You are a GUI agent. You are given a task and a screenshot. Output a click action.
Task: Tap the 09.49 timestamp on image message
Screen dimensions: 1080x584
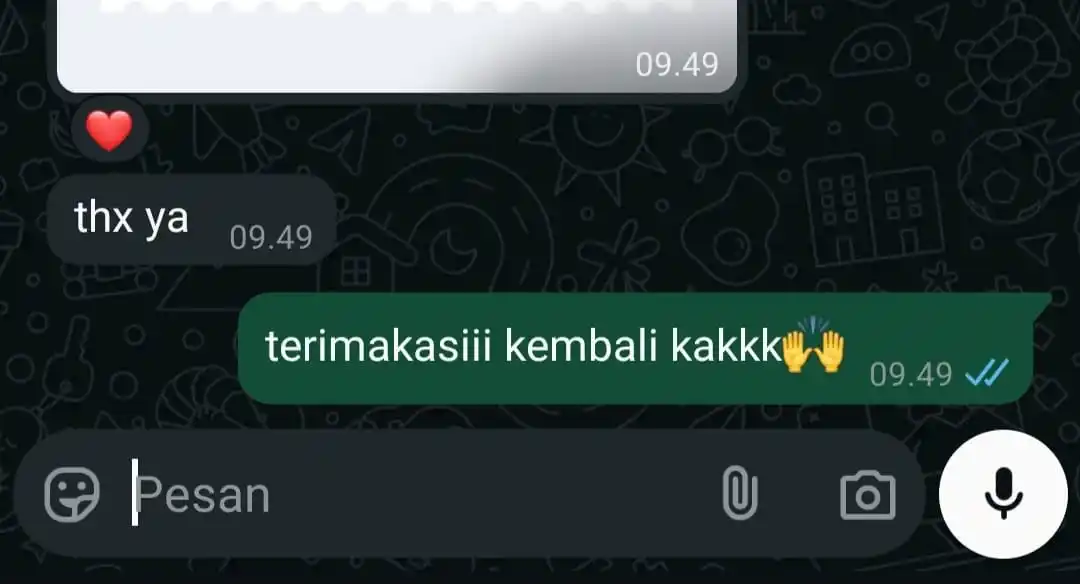pyautogui.click(x=676, y=65)
